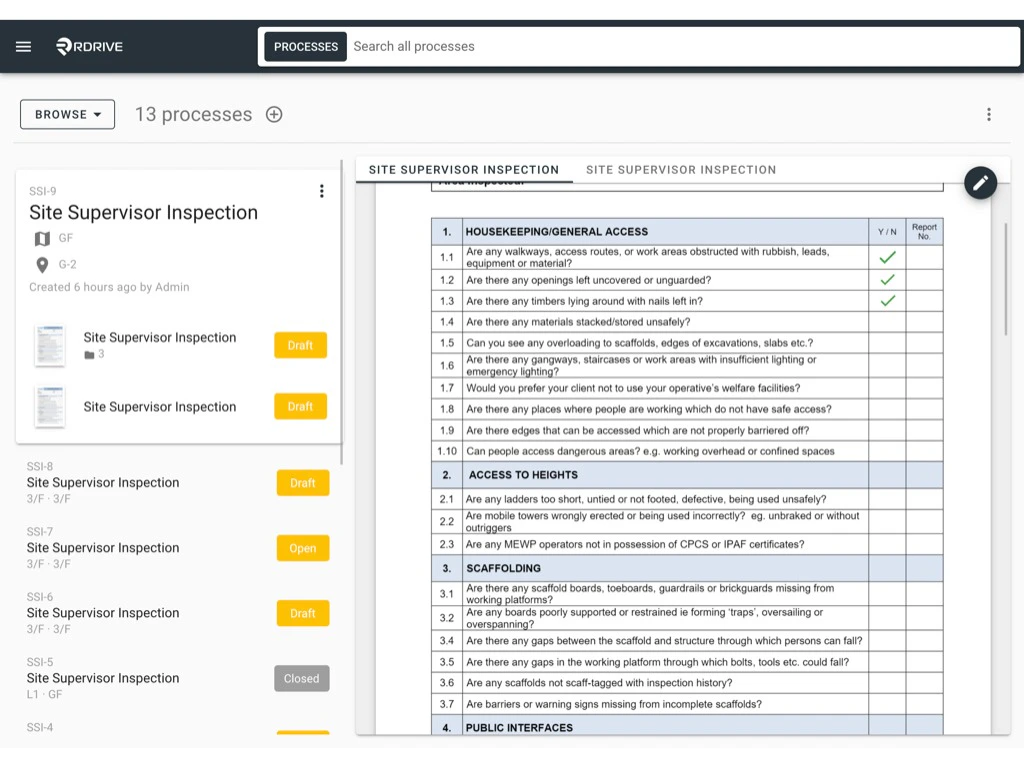
Task: Open first document thumbnail in SSI-9 card
Action: tap(50, 345)
